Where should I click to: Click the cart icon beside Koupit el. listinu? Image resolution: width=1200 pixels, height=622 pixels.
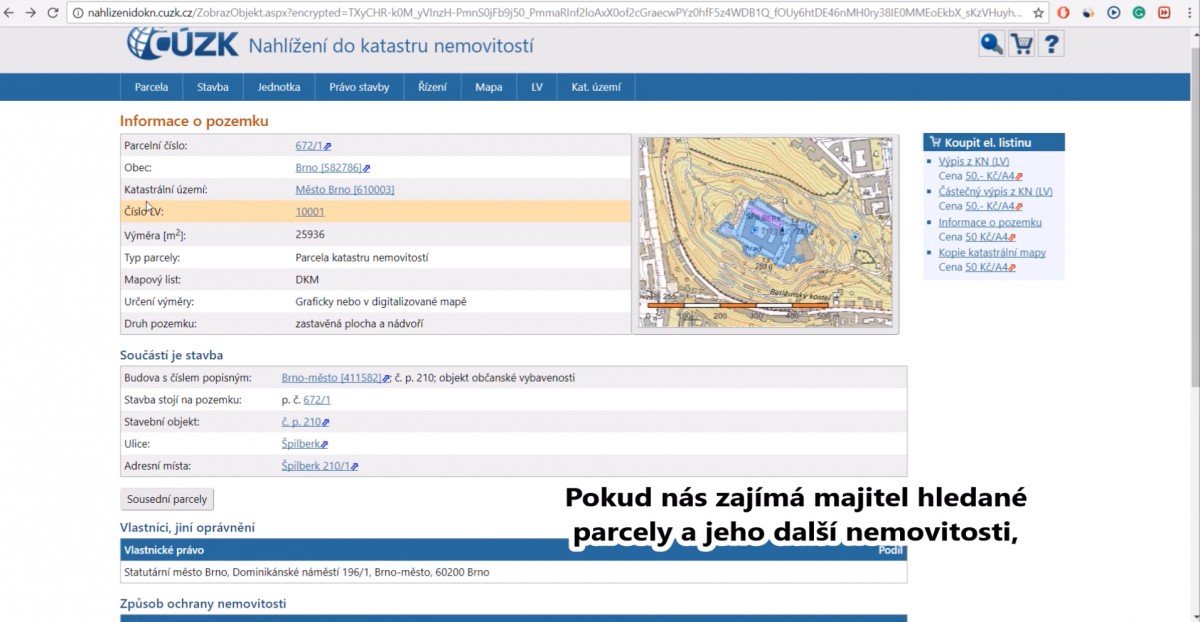935,142
